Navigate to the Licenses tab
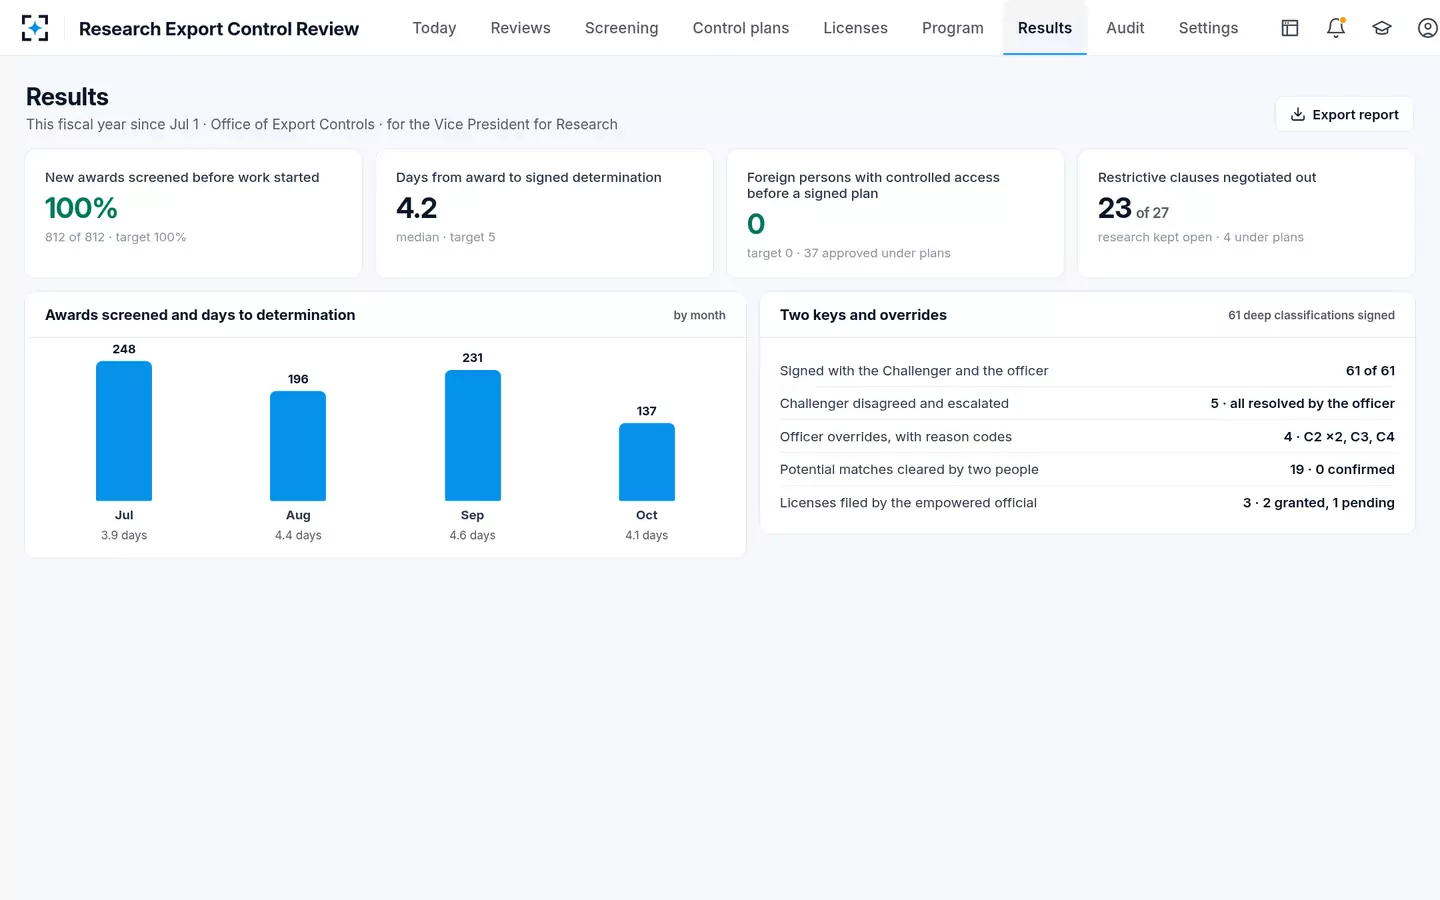The image size is (1440, 900). [855, 28]
